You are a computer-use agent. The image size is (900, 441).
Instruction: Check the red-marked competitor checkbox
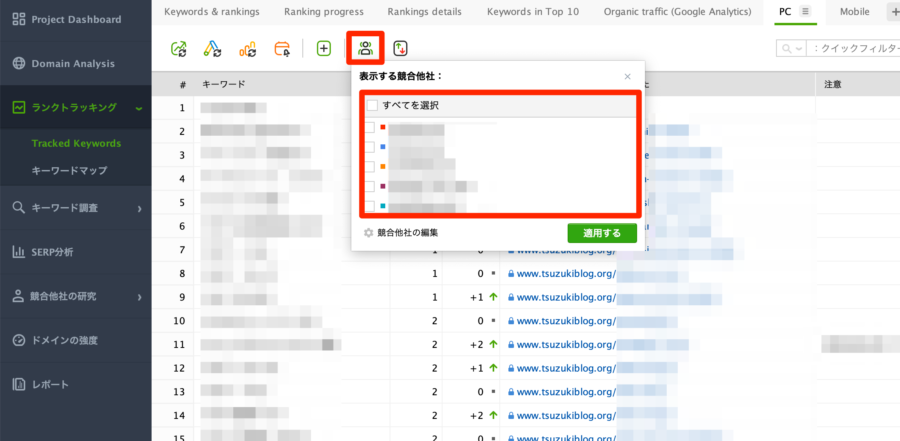pyautogui.click(x=370, y=127)
